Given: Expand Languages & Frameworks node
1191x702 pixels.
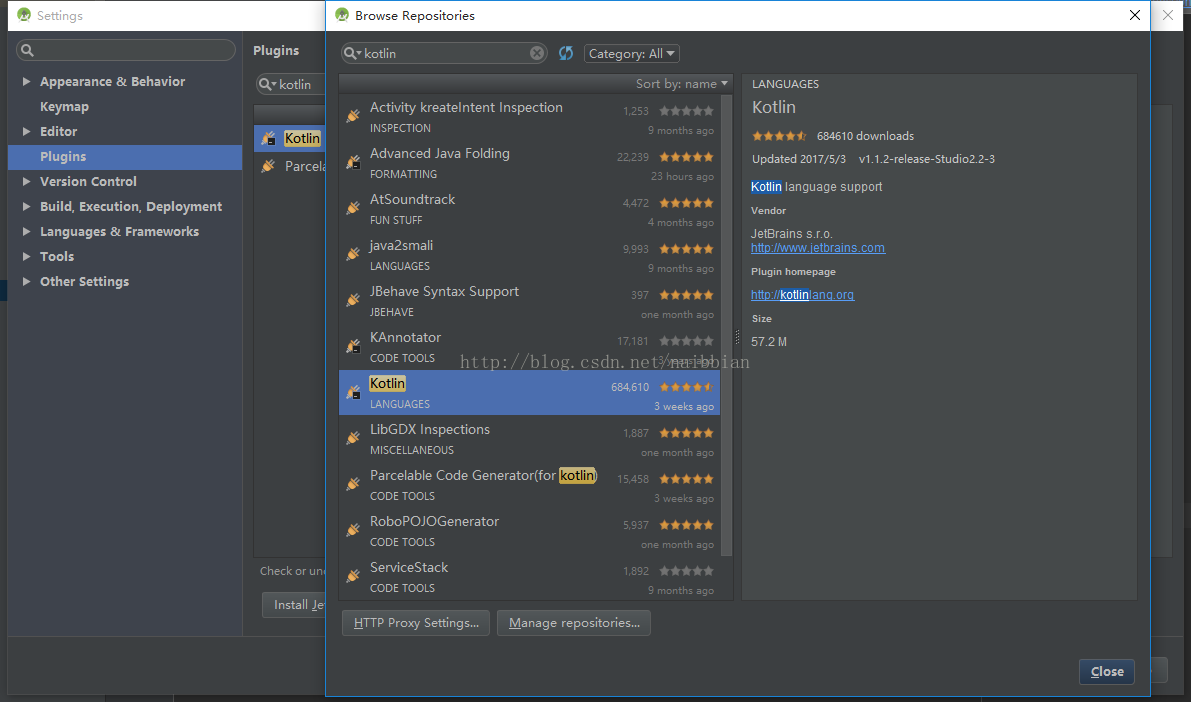Looking at the screenshot, I should [x=27, y=232].
